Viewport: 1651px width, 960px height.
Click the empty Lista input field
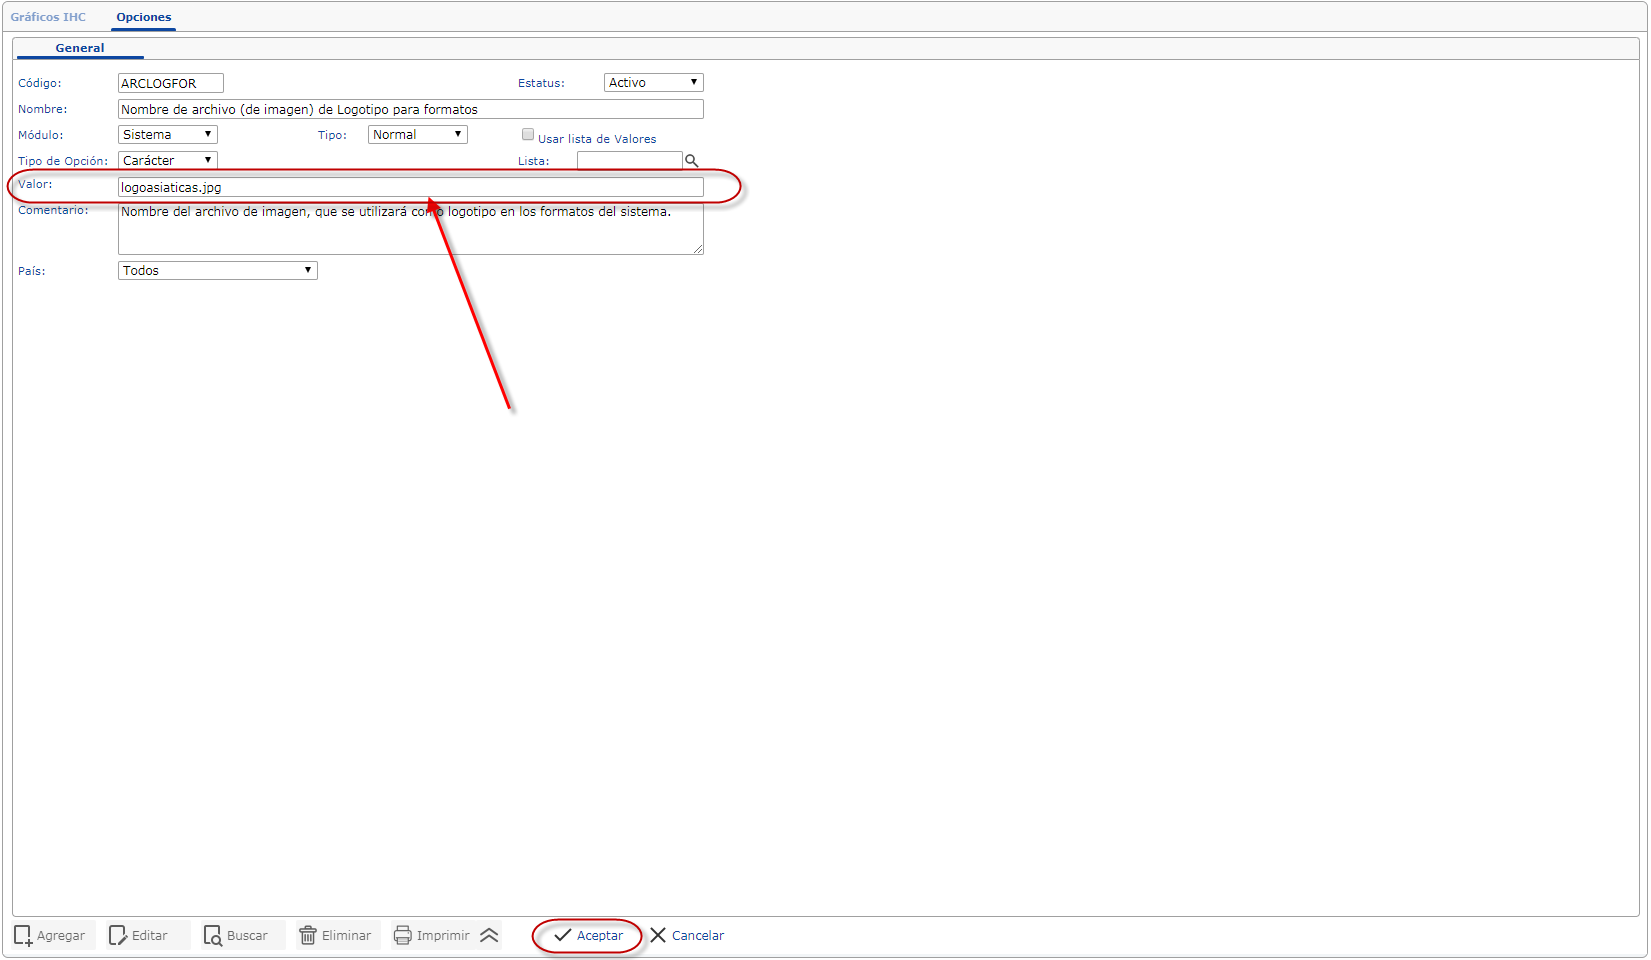point(630,160)
